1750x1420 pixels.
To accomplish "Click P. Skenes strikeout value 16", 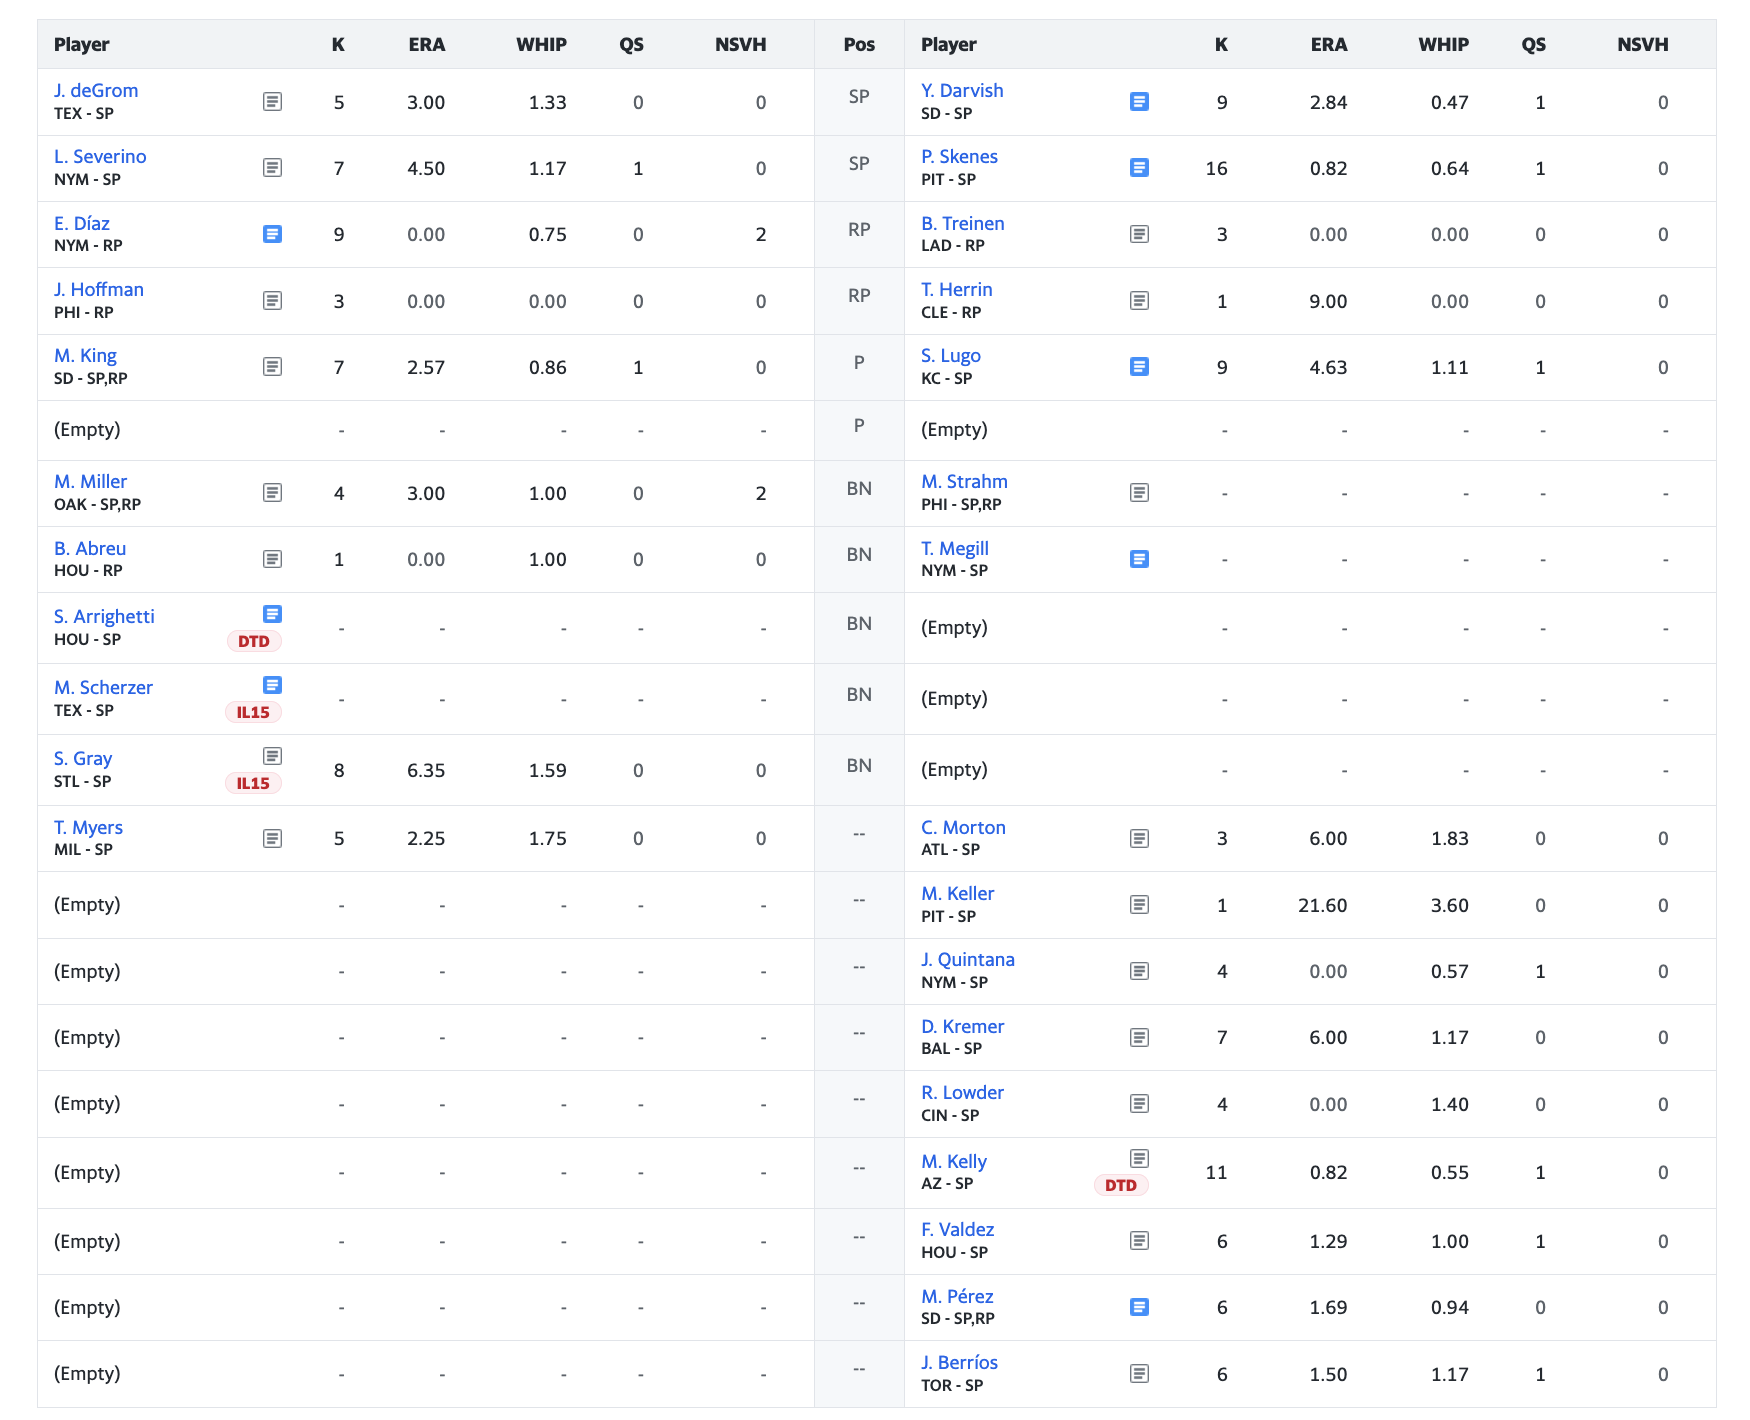I will [1216, 168].
